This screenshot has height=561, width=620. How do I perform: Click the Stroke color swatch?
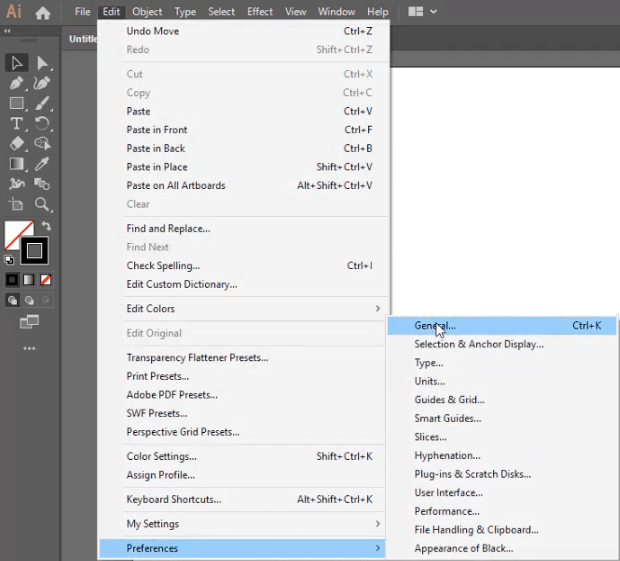[35, 250]
